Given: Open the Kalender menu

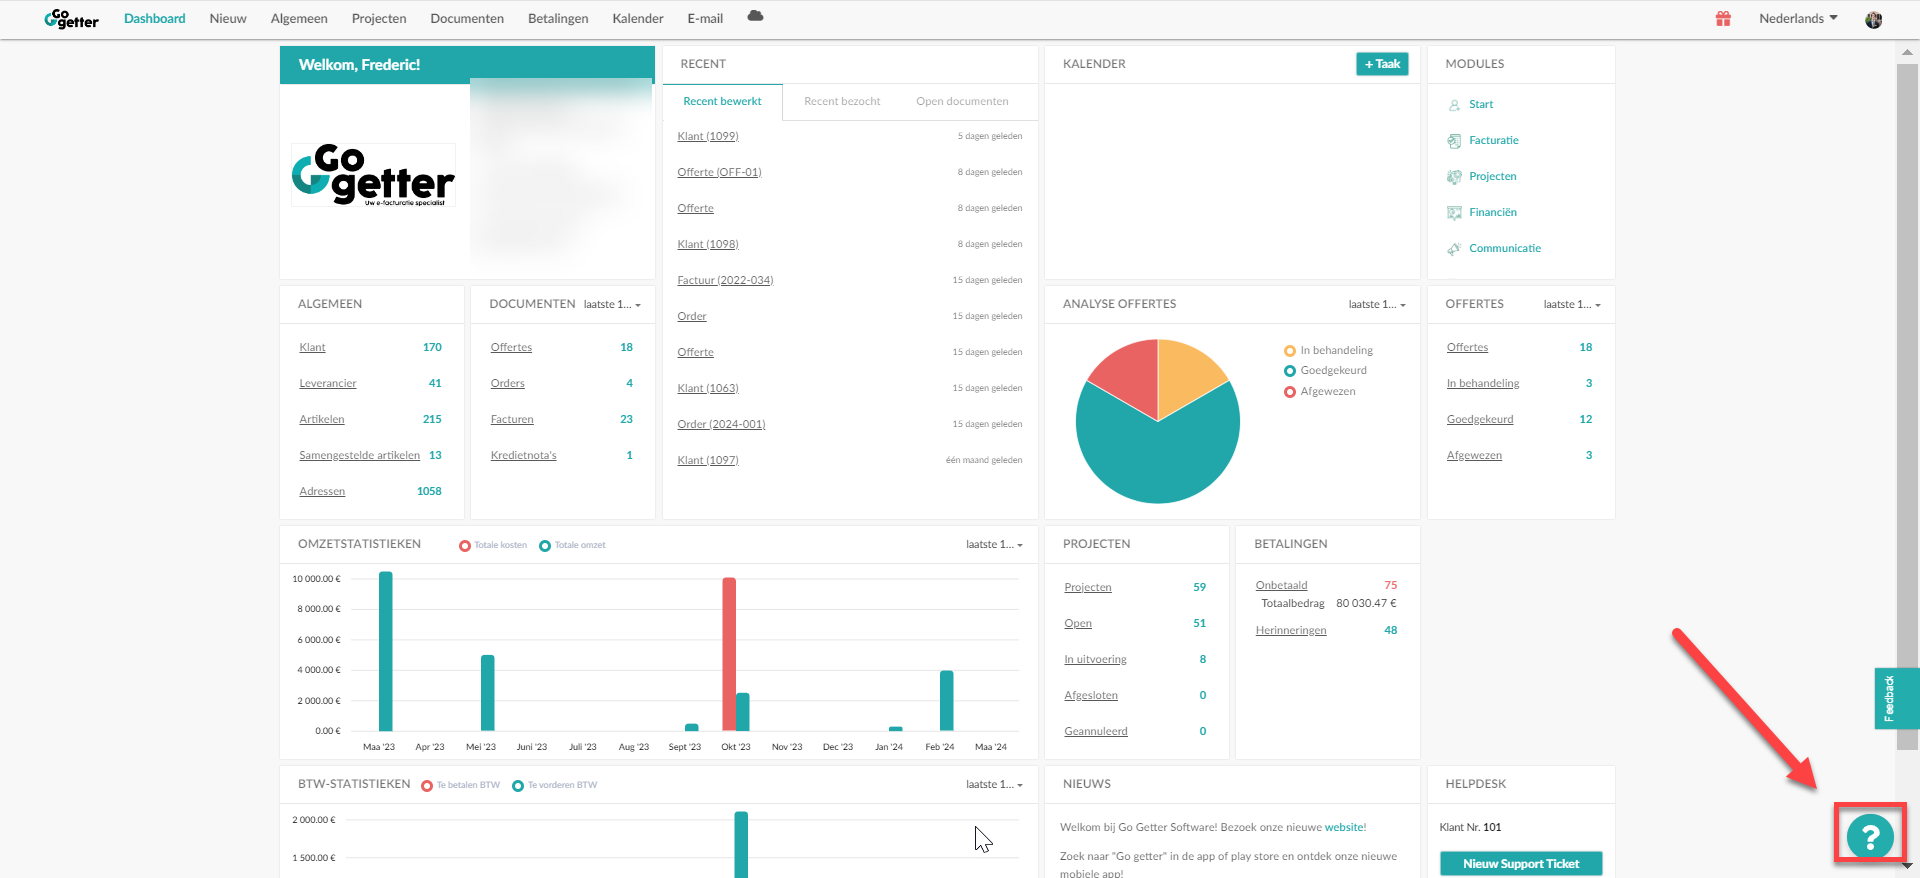Looking at the screenshot, I should click(x=638, y=18).
